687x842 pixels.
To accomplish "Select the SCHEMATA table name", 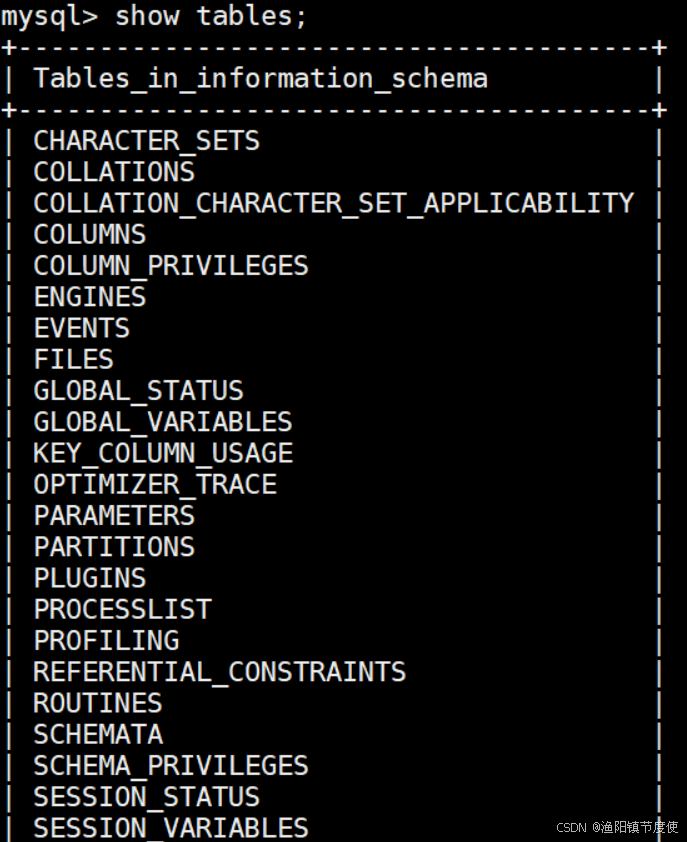I will [98, 735].
